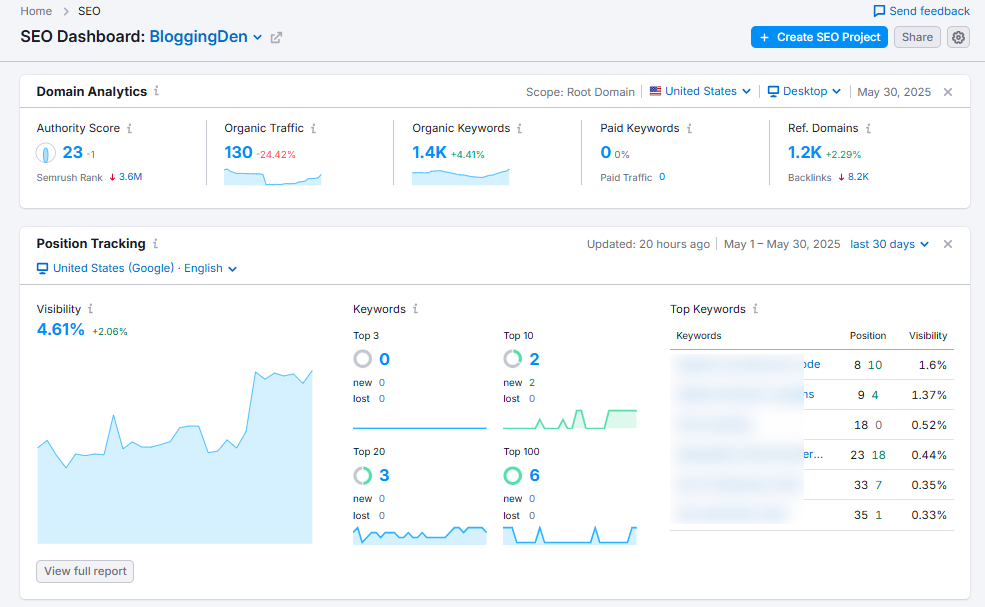The height and width of the screenshot is (607, 985).
Task: Click the Position Tracking info icon
Action: pos(158,243)
